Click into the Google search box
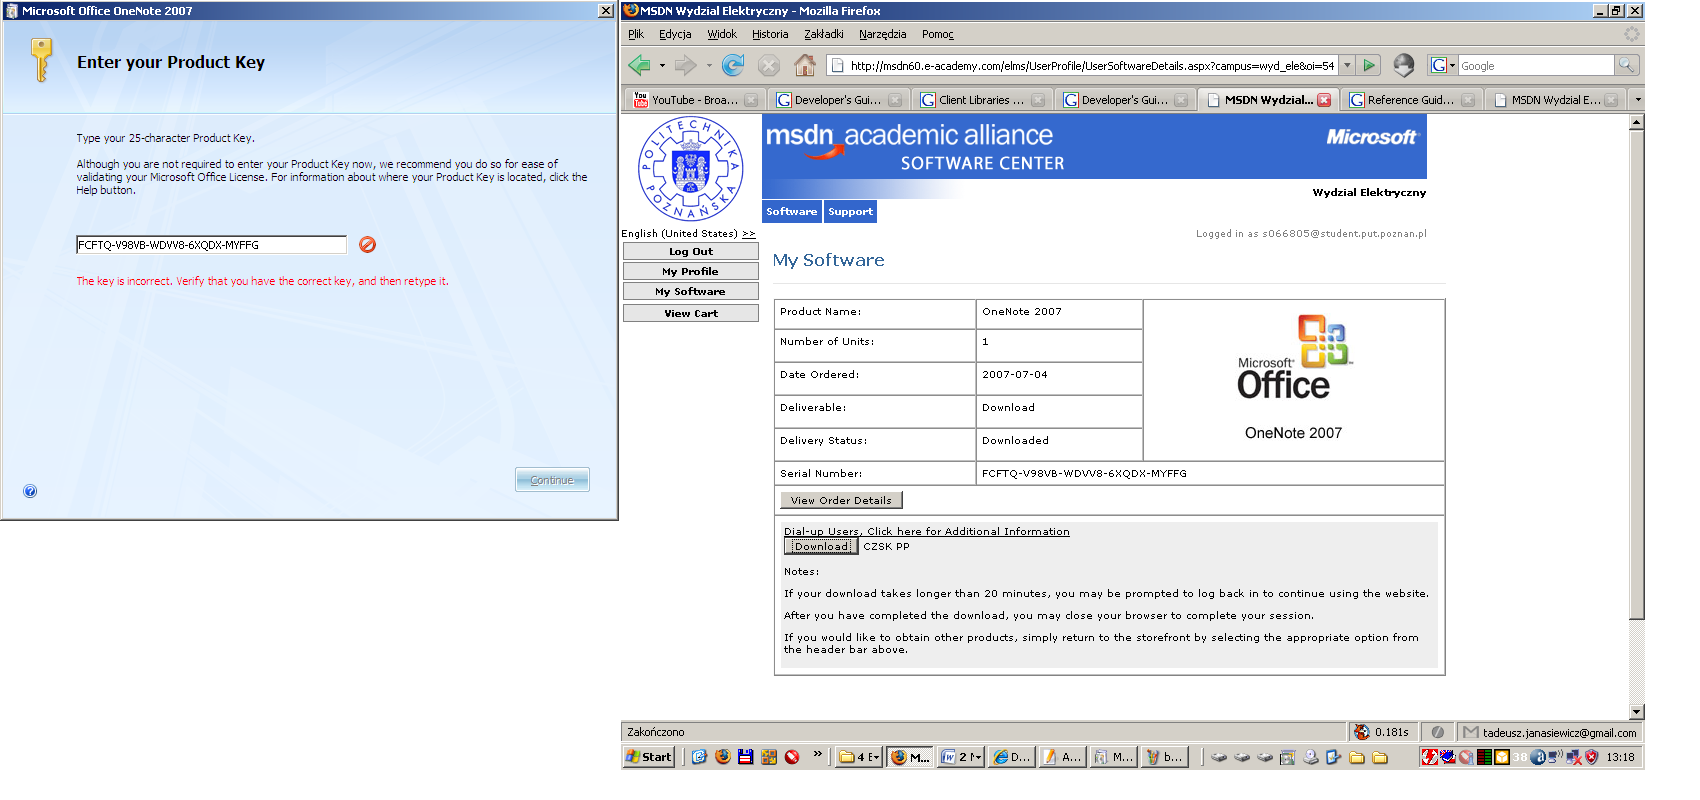 tap(1535, 65)
